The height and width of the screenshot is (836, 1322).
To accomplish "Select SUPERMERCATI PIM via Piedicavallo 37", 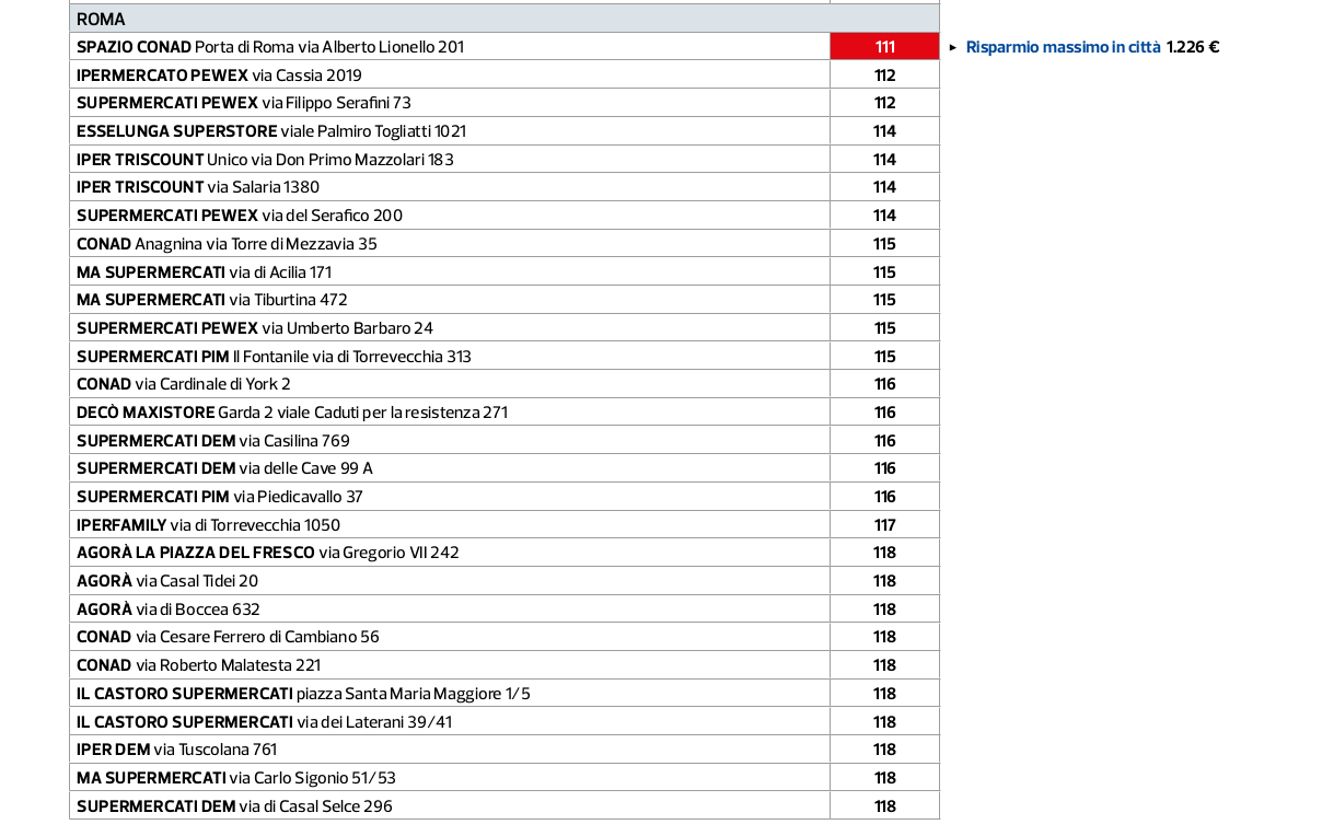I will 504,497.
